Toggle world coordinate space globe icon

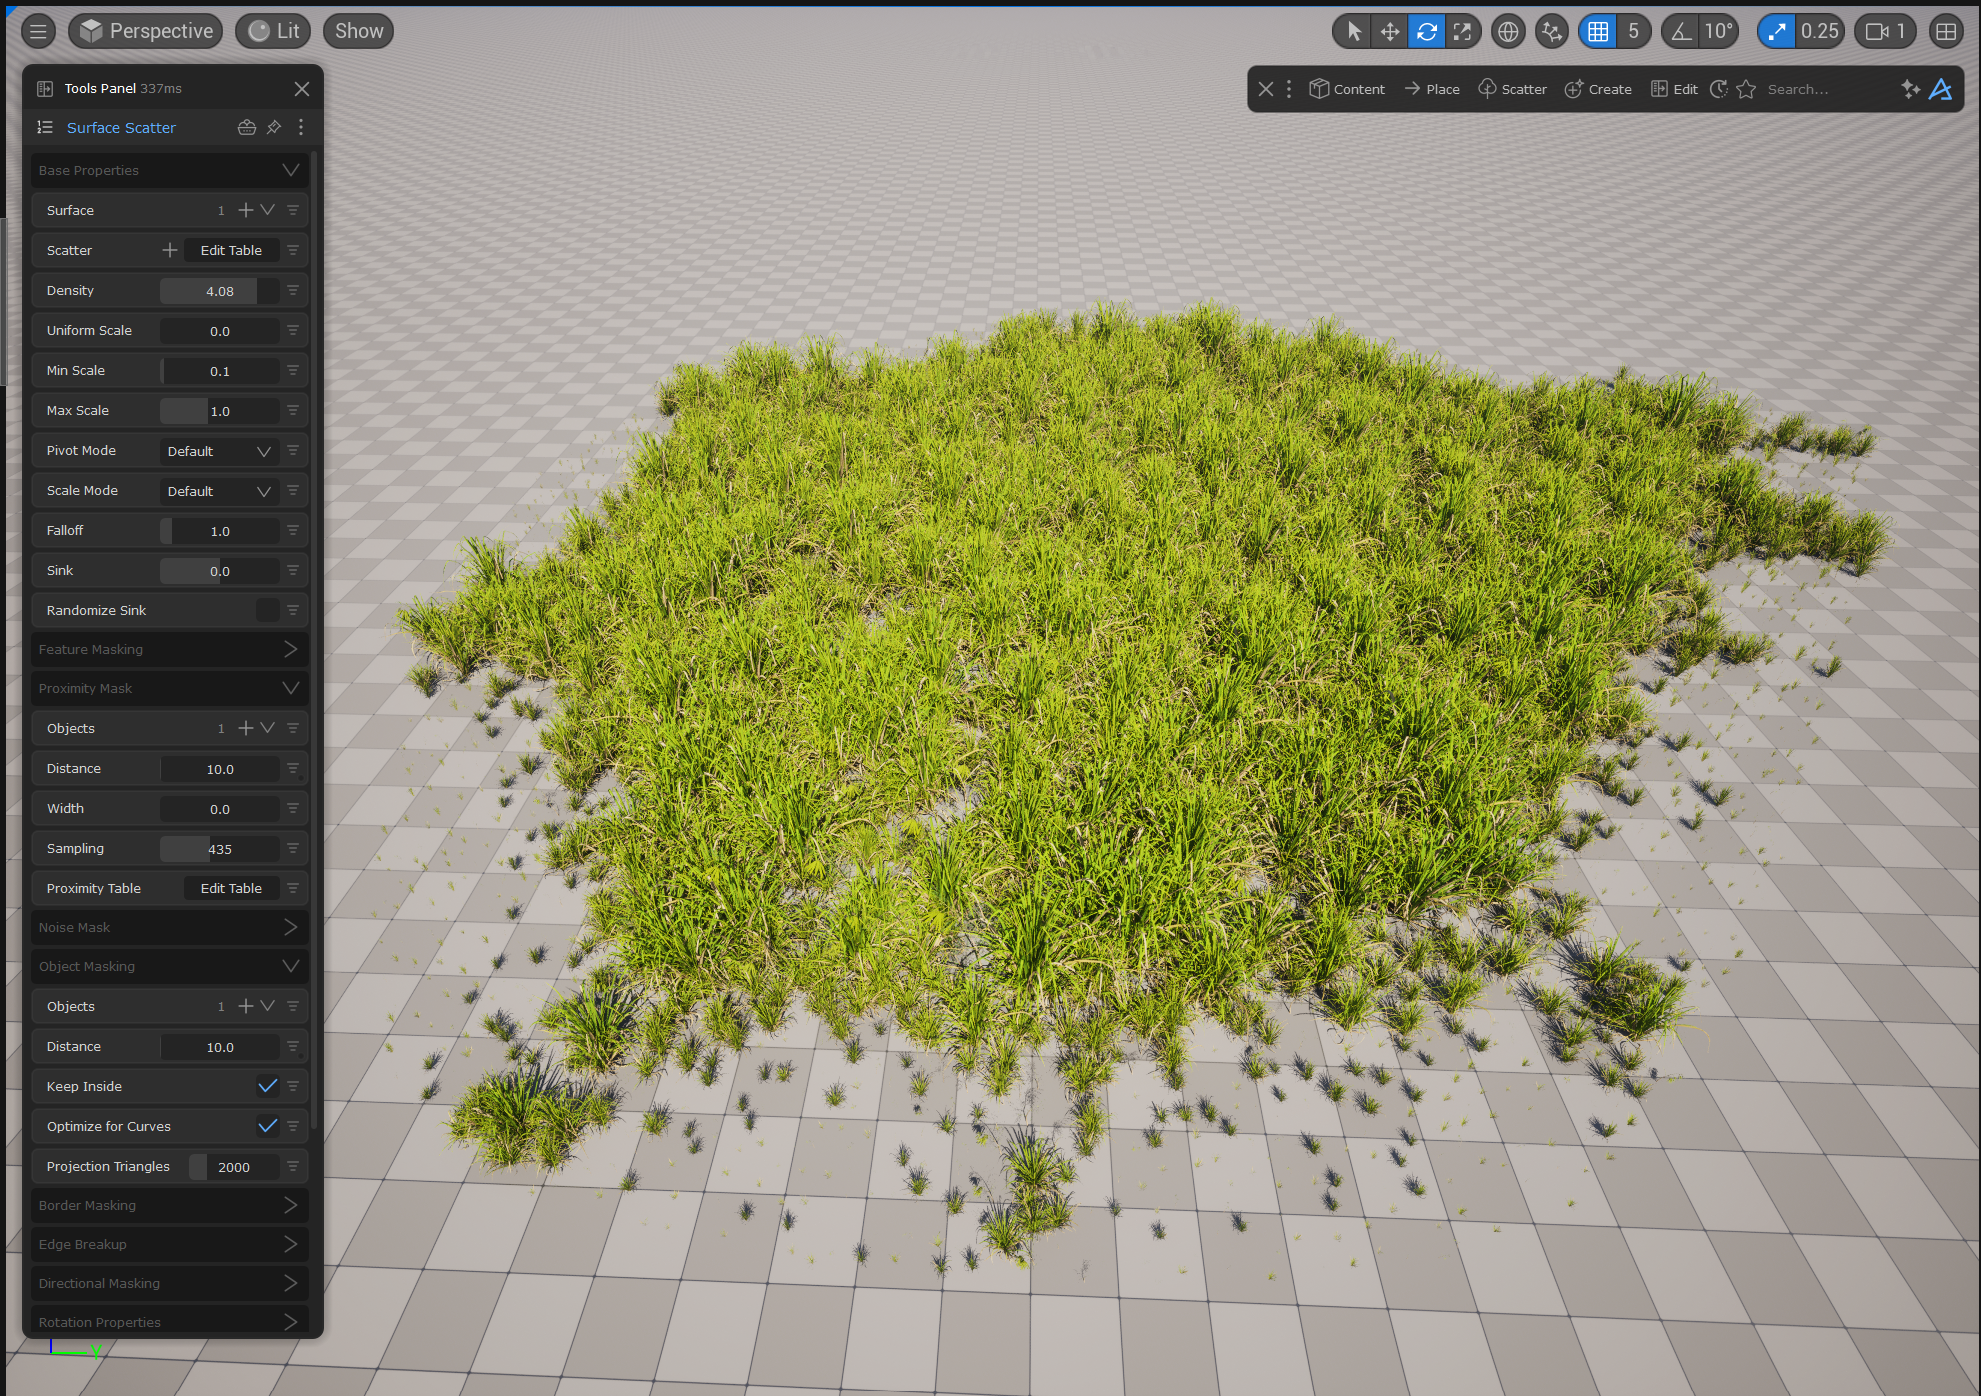tap(1508, 31)
